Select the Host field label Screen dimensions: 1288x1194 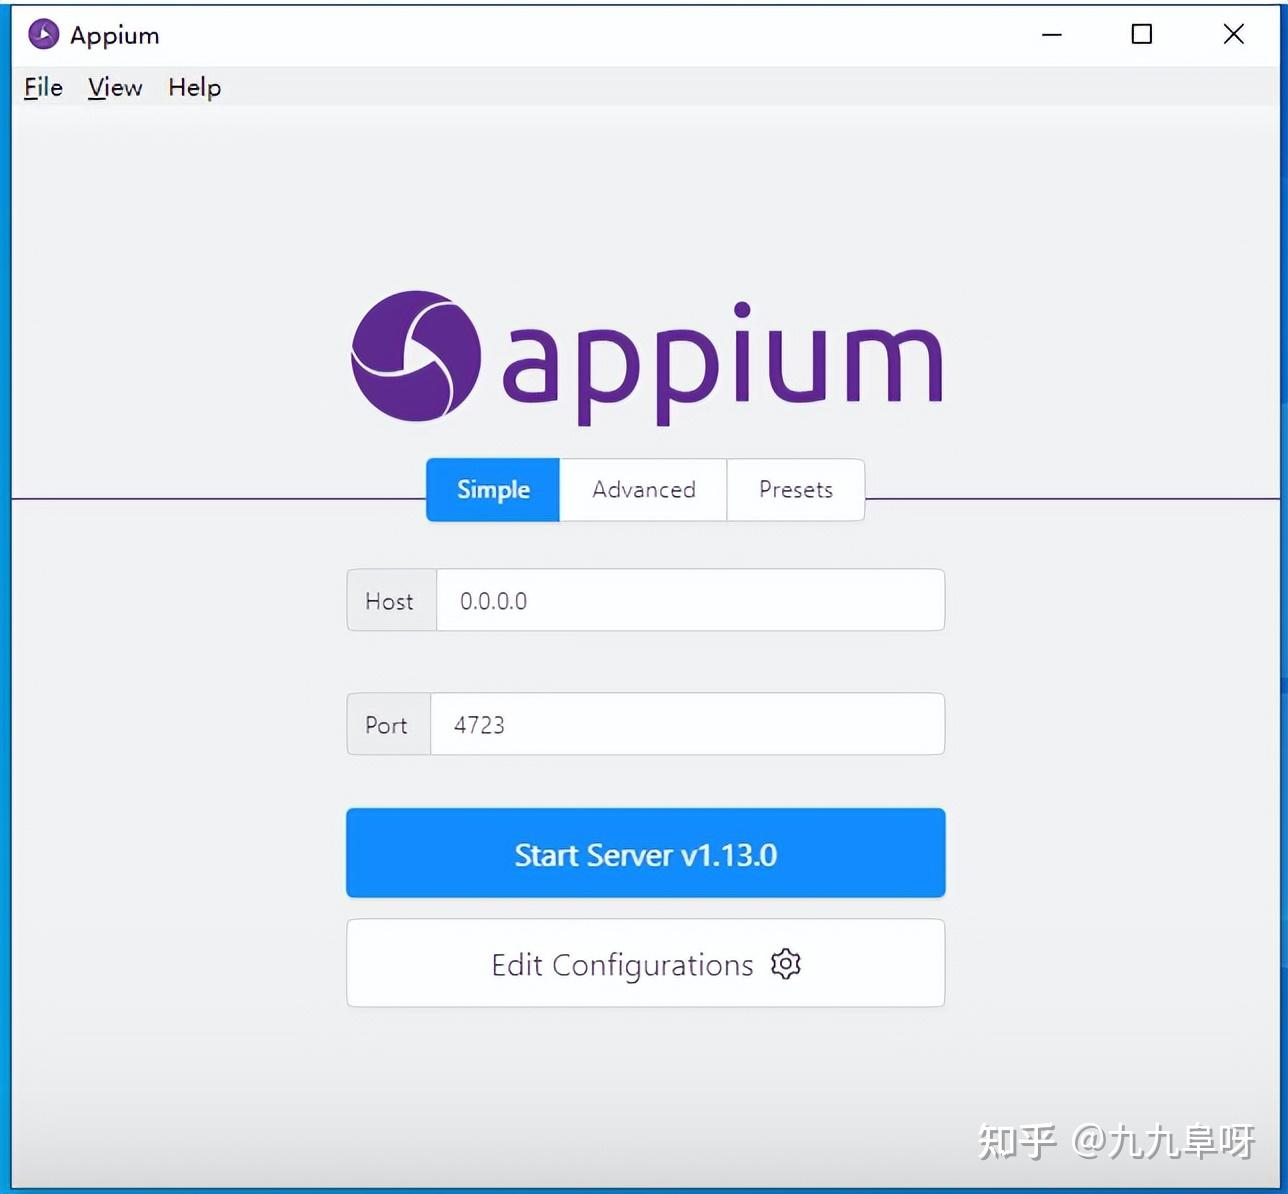click(390, 600)
